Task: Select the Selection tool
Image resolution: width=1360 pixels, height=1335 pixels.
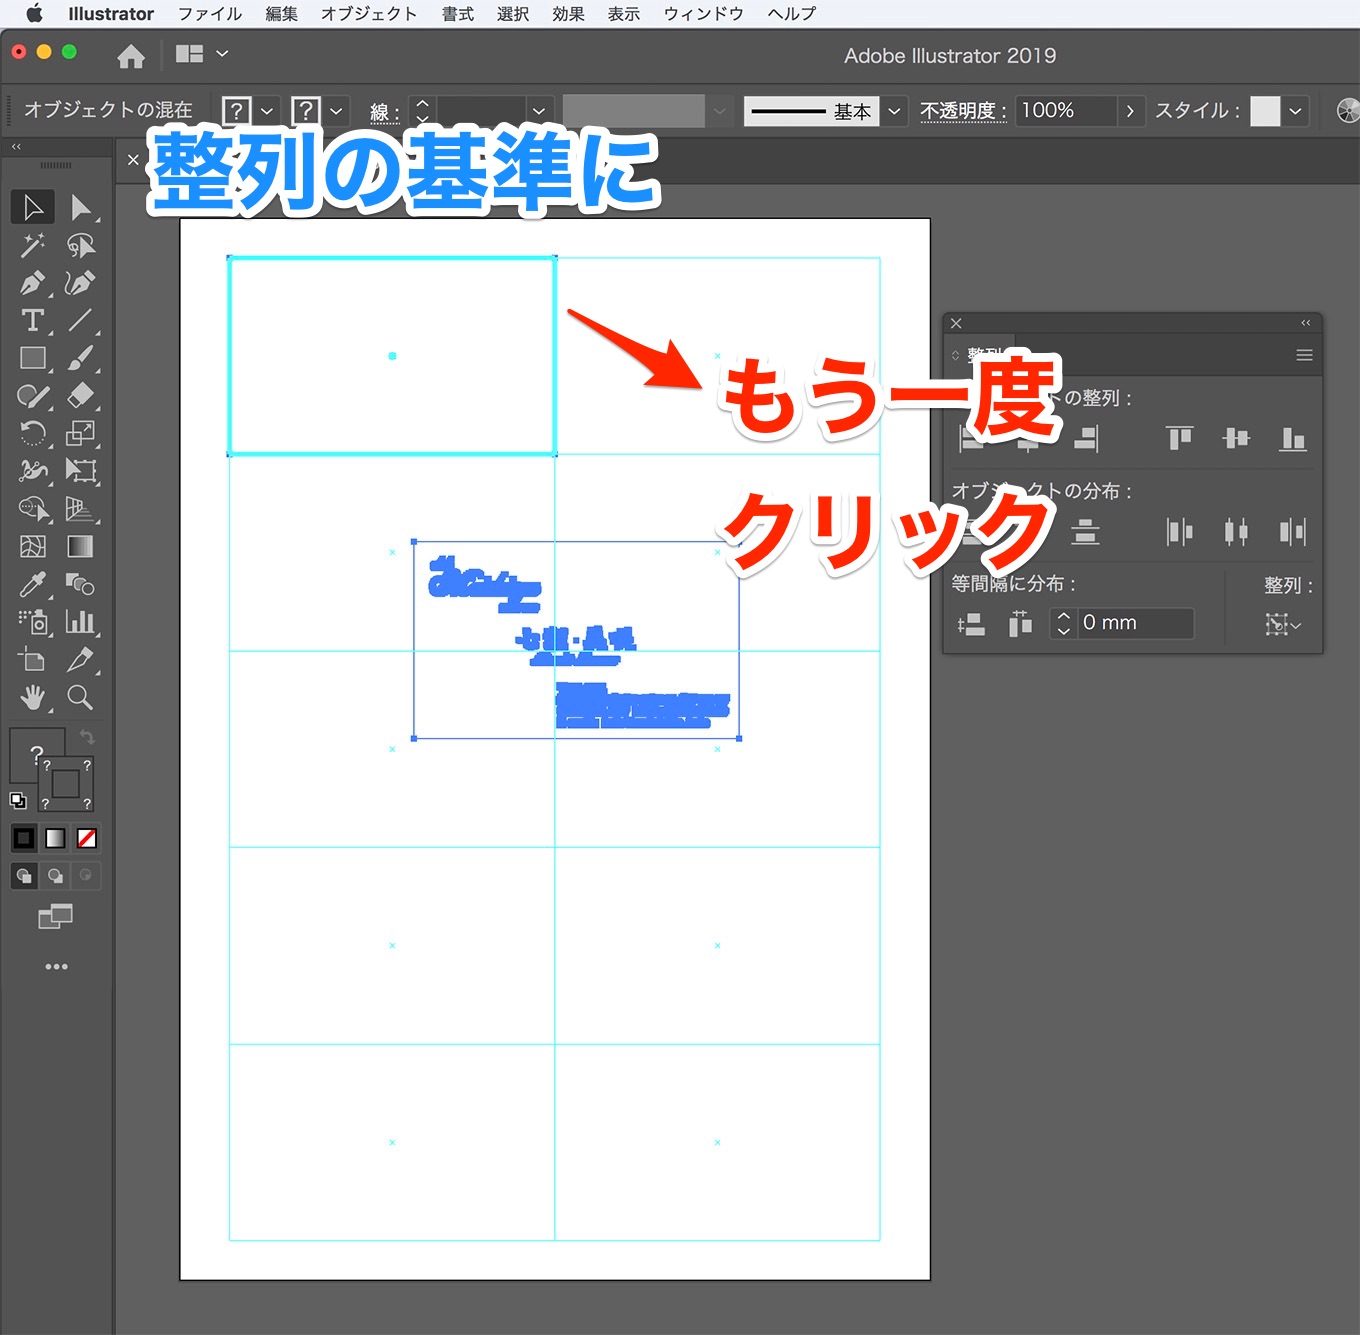Action: click(33, 207)
